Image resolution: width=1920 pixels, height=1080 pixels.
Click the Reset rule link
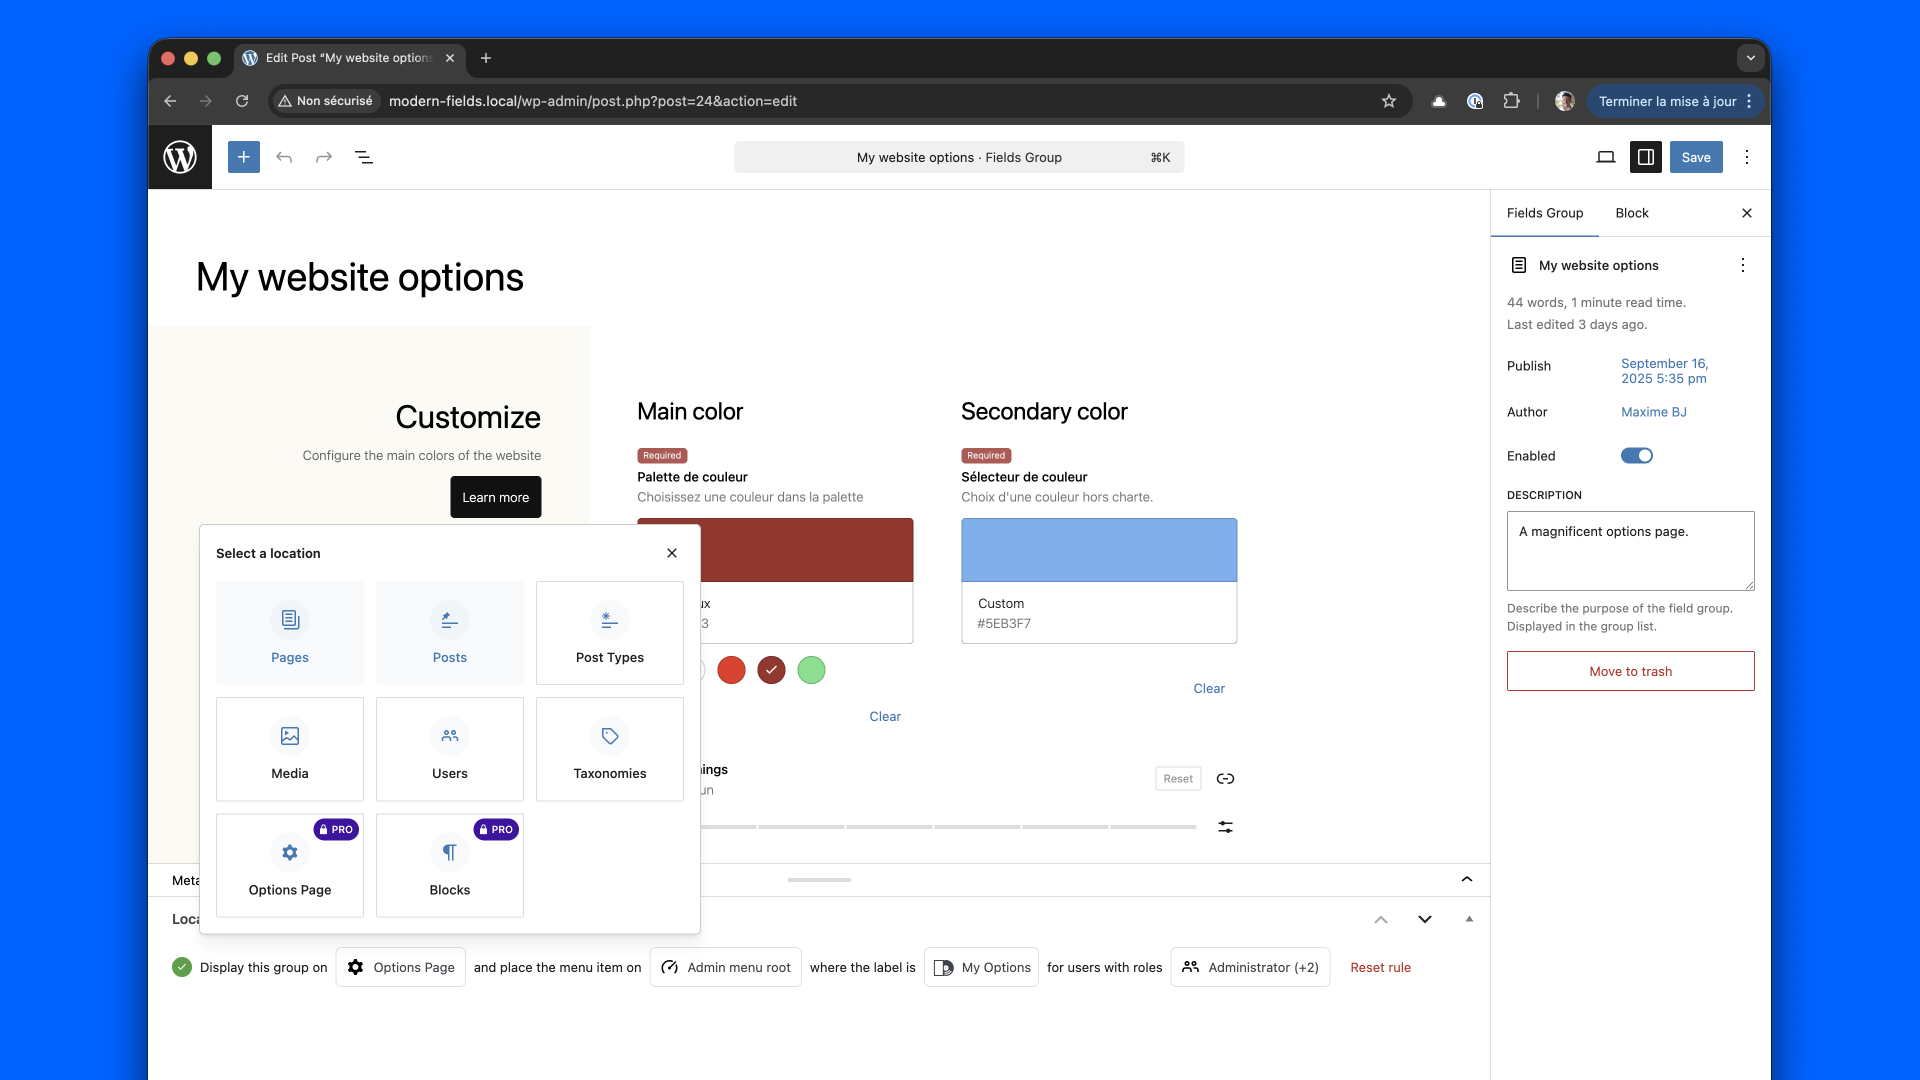pyautogui.click(x=1380, y=967)
